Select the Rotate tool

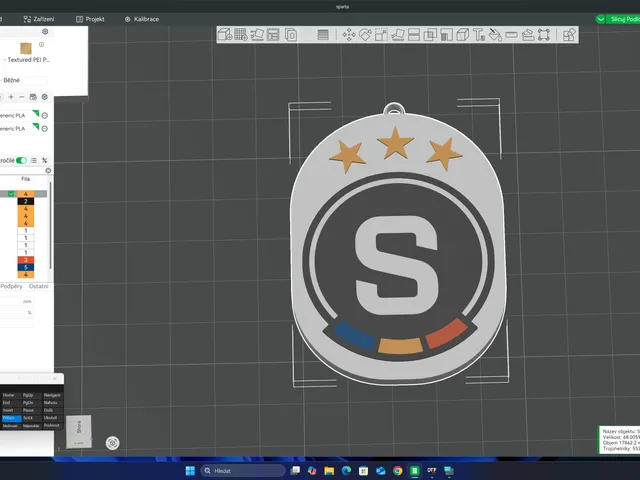365,35
